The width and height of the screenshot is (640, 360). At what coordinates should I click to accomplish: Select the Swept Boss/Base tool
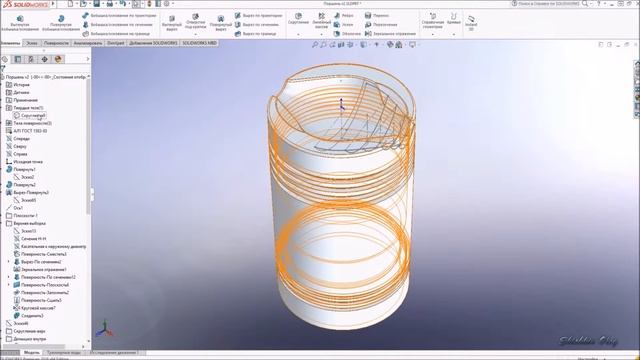point(119,16)
